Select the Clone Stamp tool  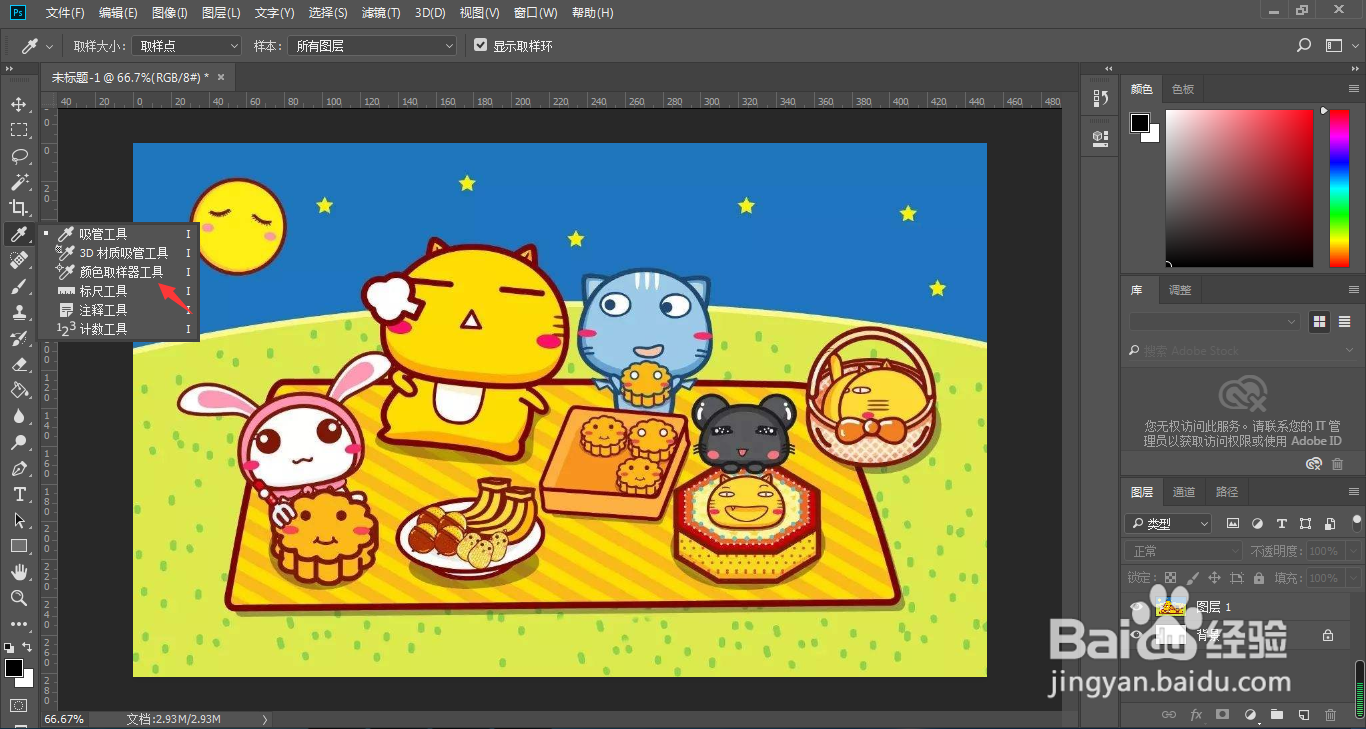(18, 312)
